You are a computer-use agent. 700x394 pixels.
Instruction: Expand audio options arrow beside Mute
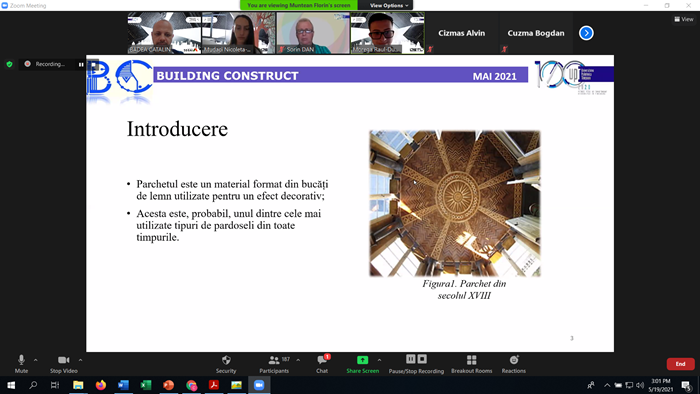pos(36,360)
